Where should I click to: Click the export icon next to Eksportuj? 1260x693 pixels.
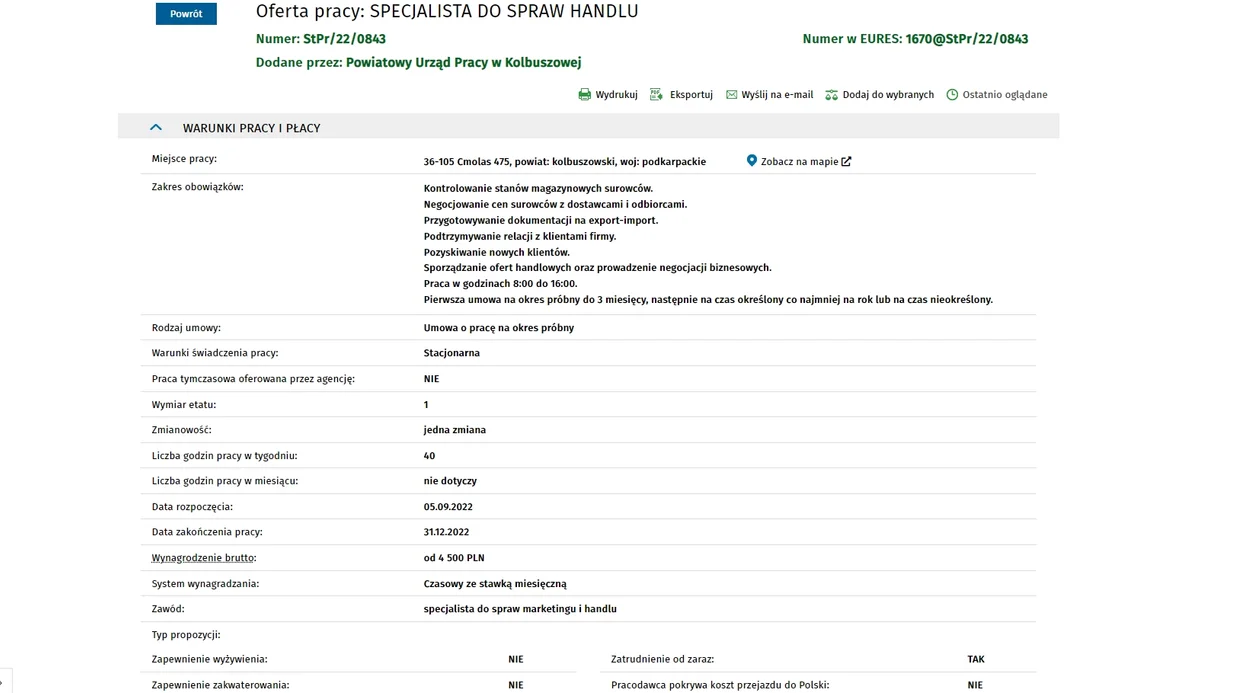[x=656, y=95]
